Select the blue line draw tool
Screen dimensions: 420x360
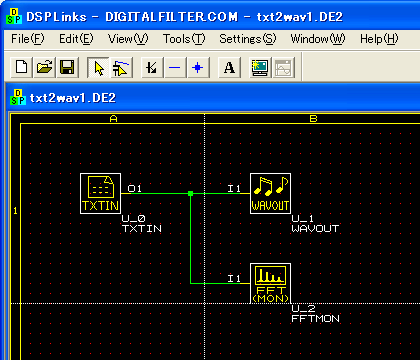[175, 68]
